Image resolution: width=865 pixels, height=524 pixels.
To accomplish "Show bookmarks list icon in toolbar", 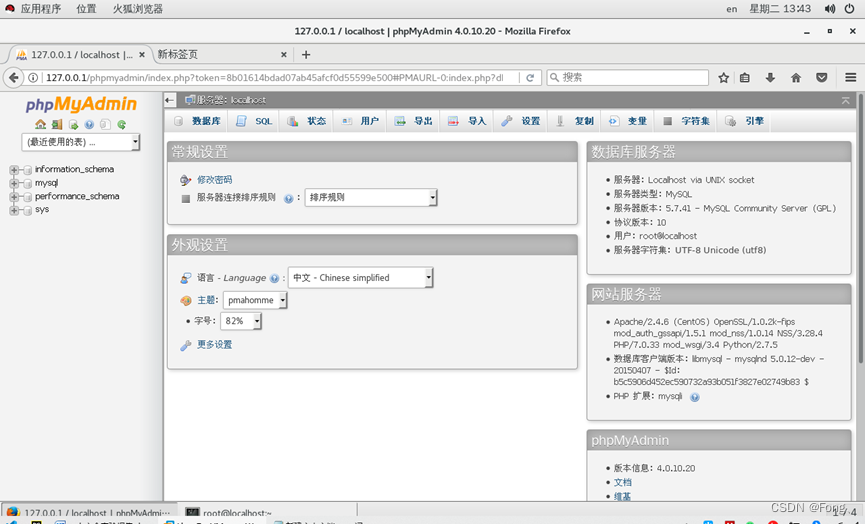I will 745,78.
